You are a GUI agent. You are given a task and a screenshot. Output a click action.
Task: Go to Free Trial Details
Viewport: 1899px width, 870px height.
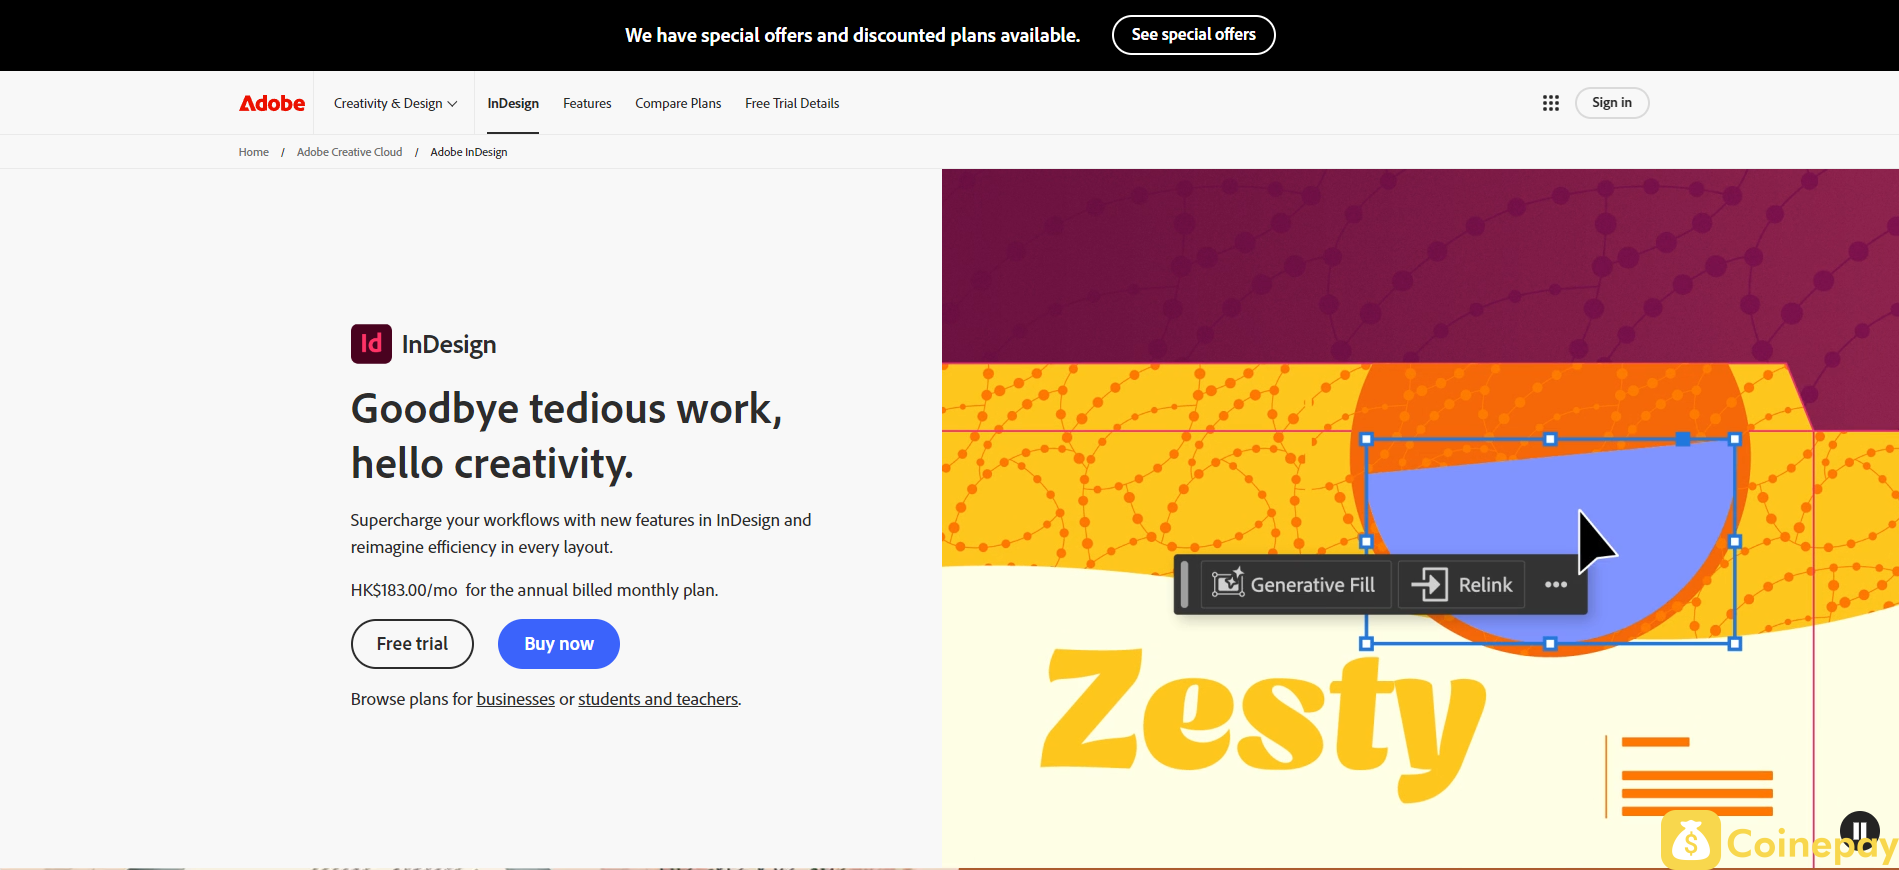click(x=792, y=103)
